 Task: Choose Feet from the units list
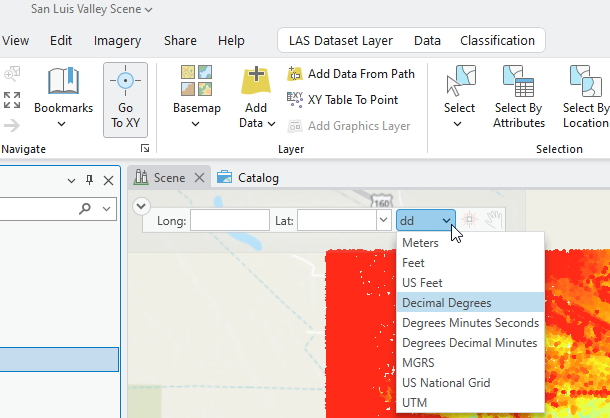coord(470,263)
